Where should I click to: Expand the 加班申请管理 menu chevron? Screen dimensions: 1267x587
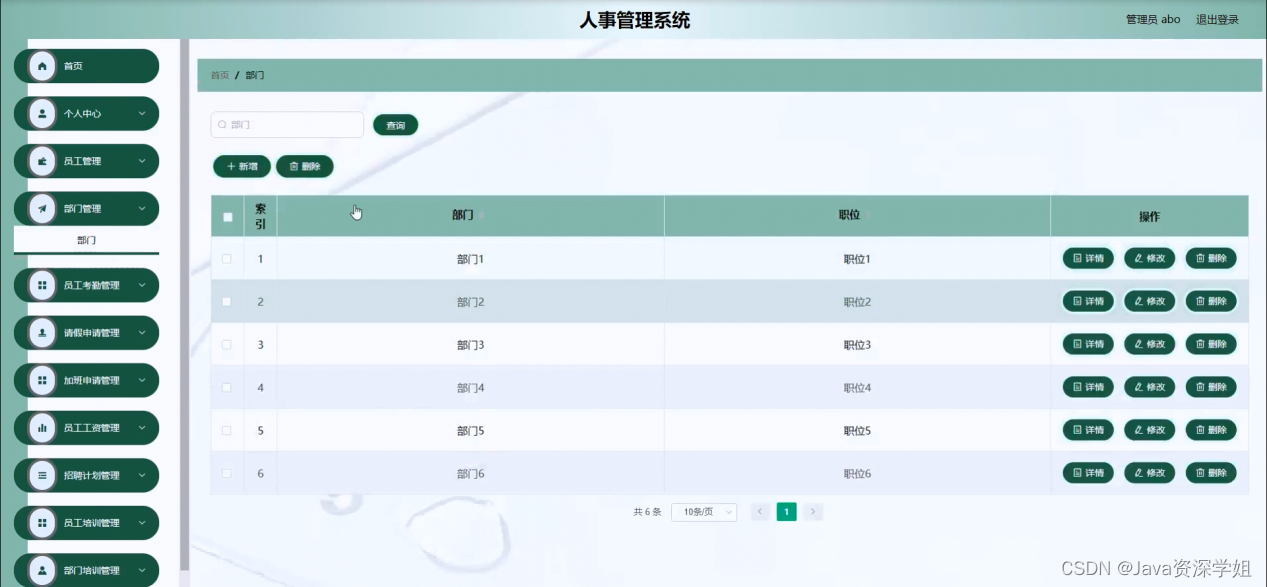coord(142,380)
